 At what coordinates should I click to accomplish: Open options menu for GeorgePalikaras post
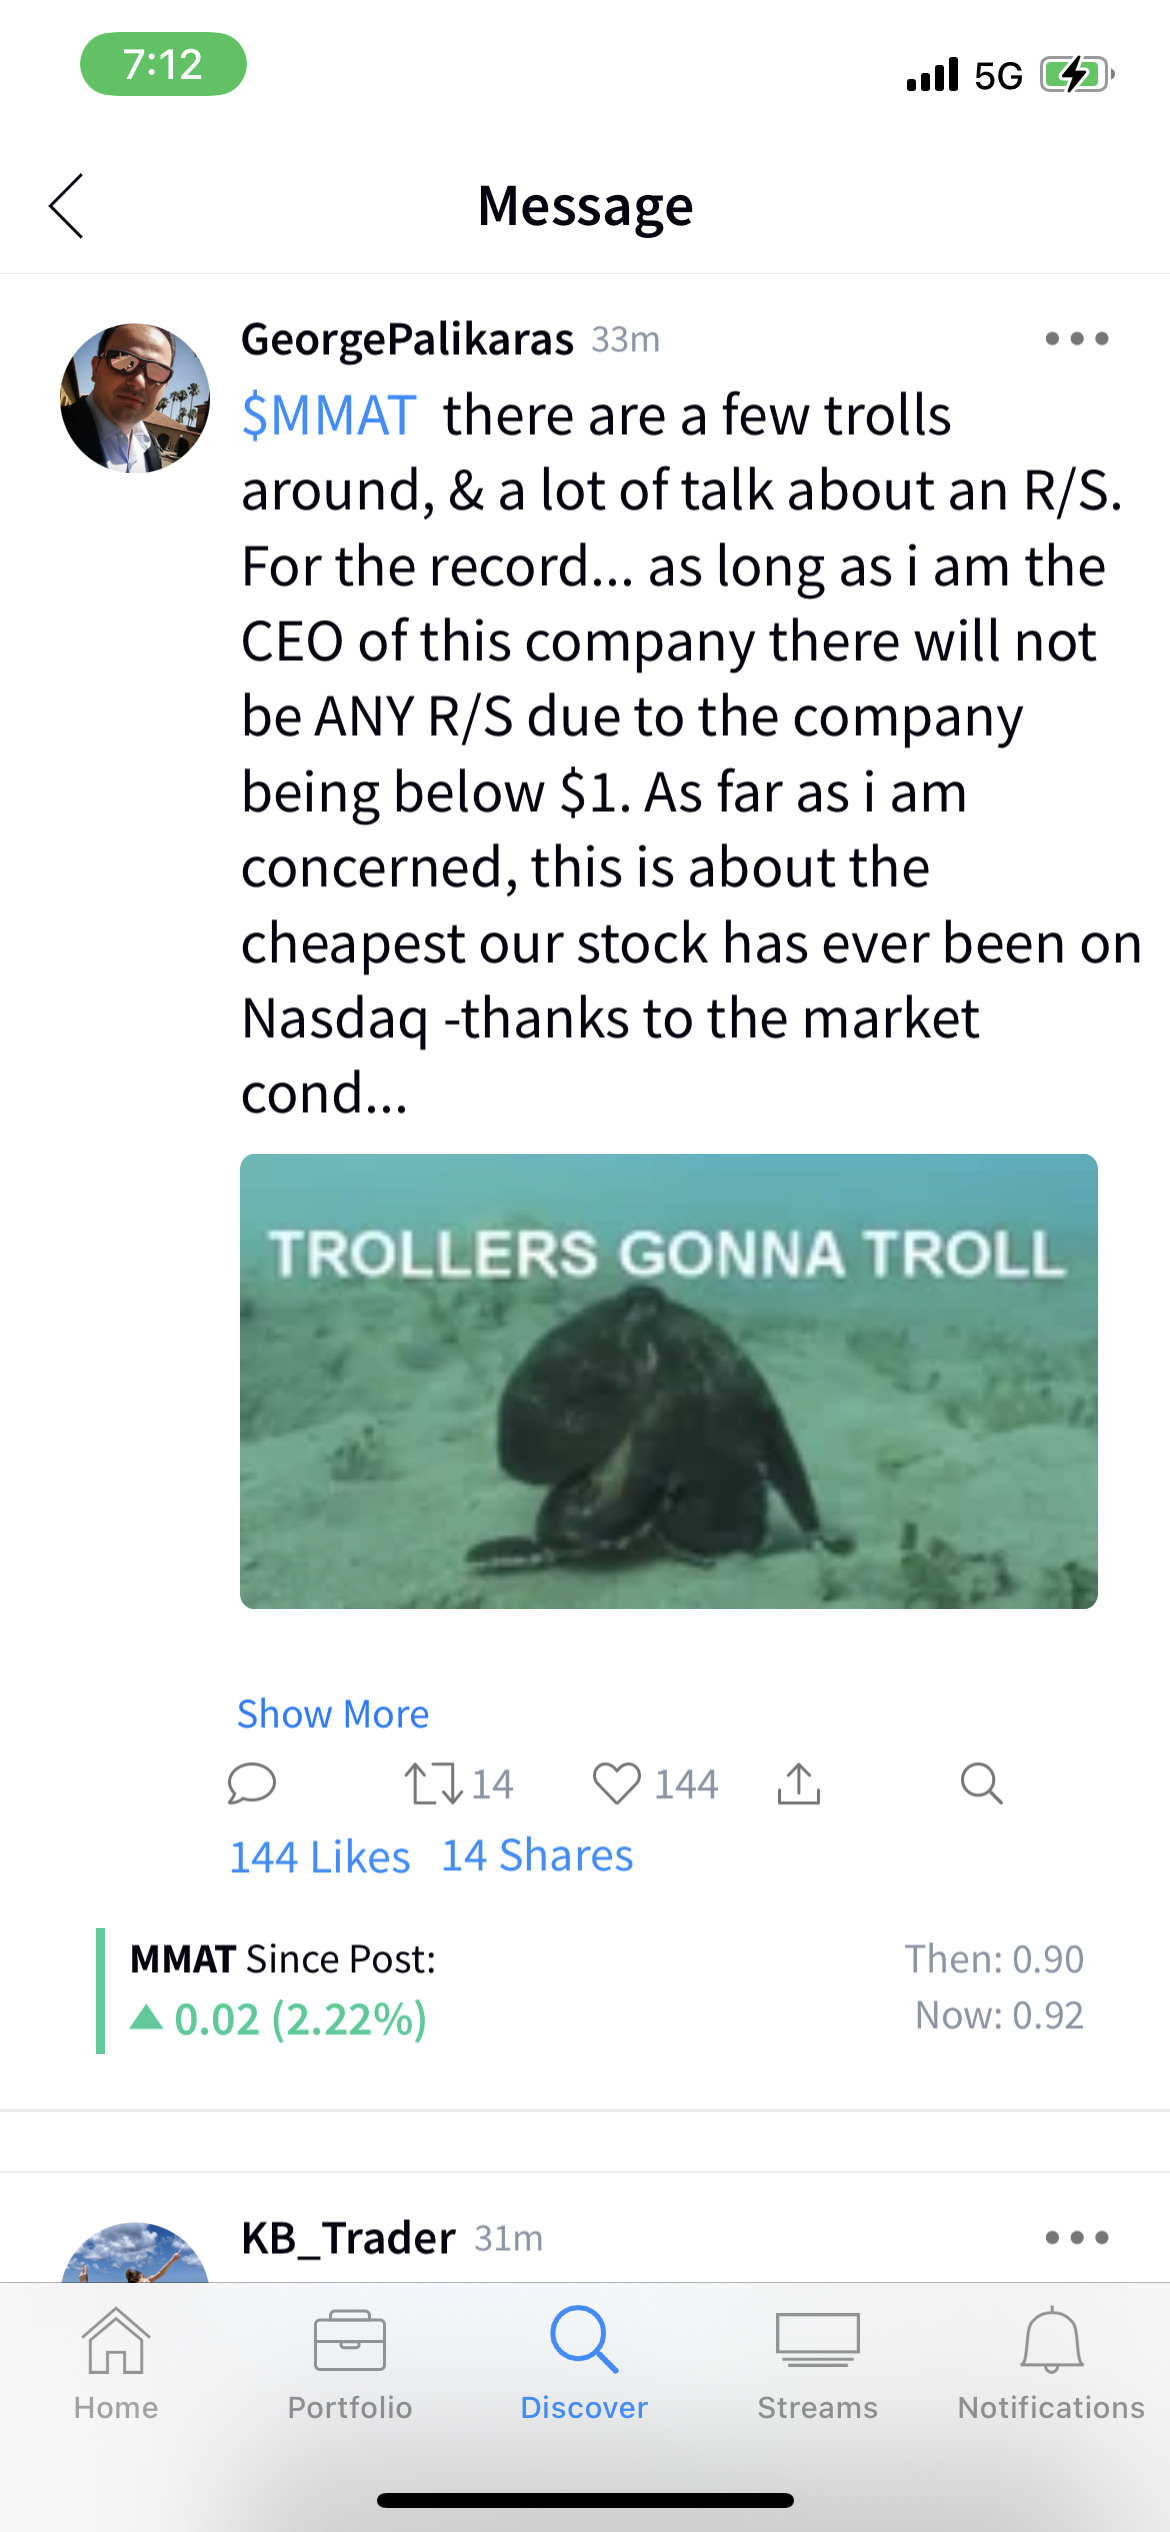pos(1076,339)
